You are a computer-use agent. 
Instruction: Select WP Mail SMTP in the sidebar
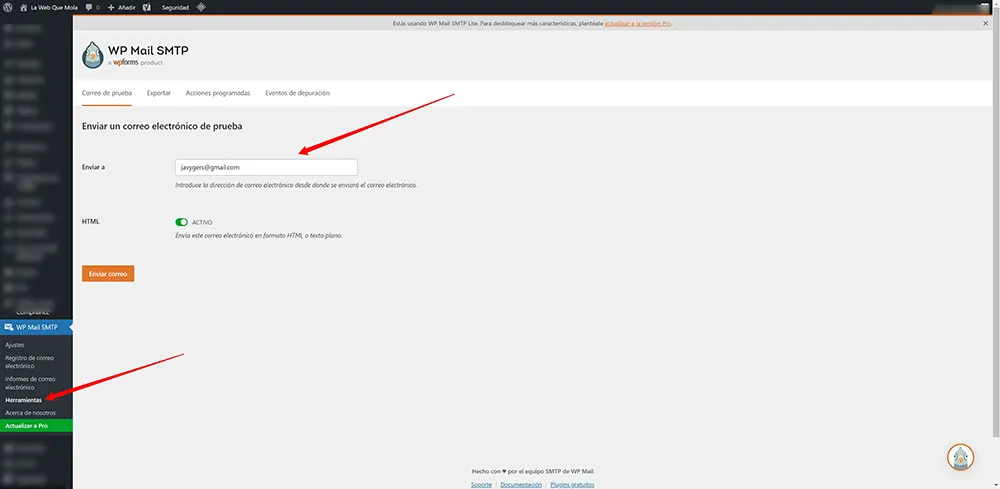36,328
